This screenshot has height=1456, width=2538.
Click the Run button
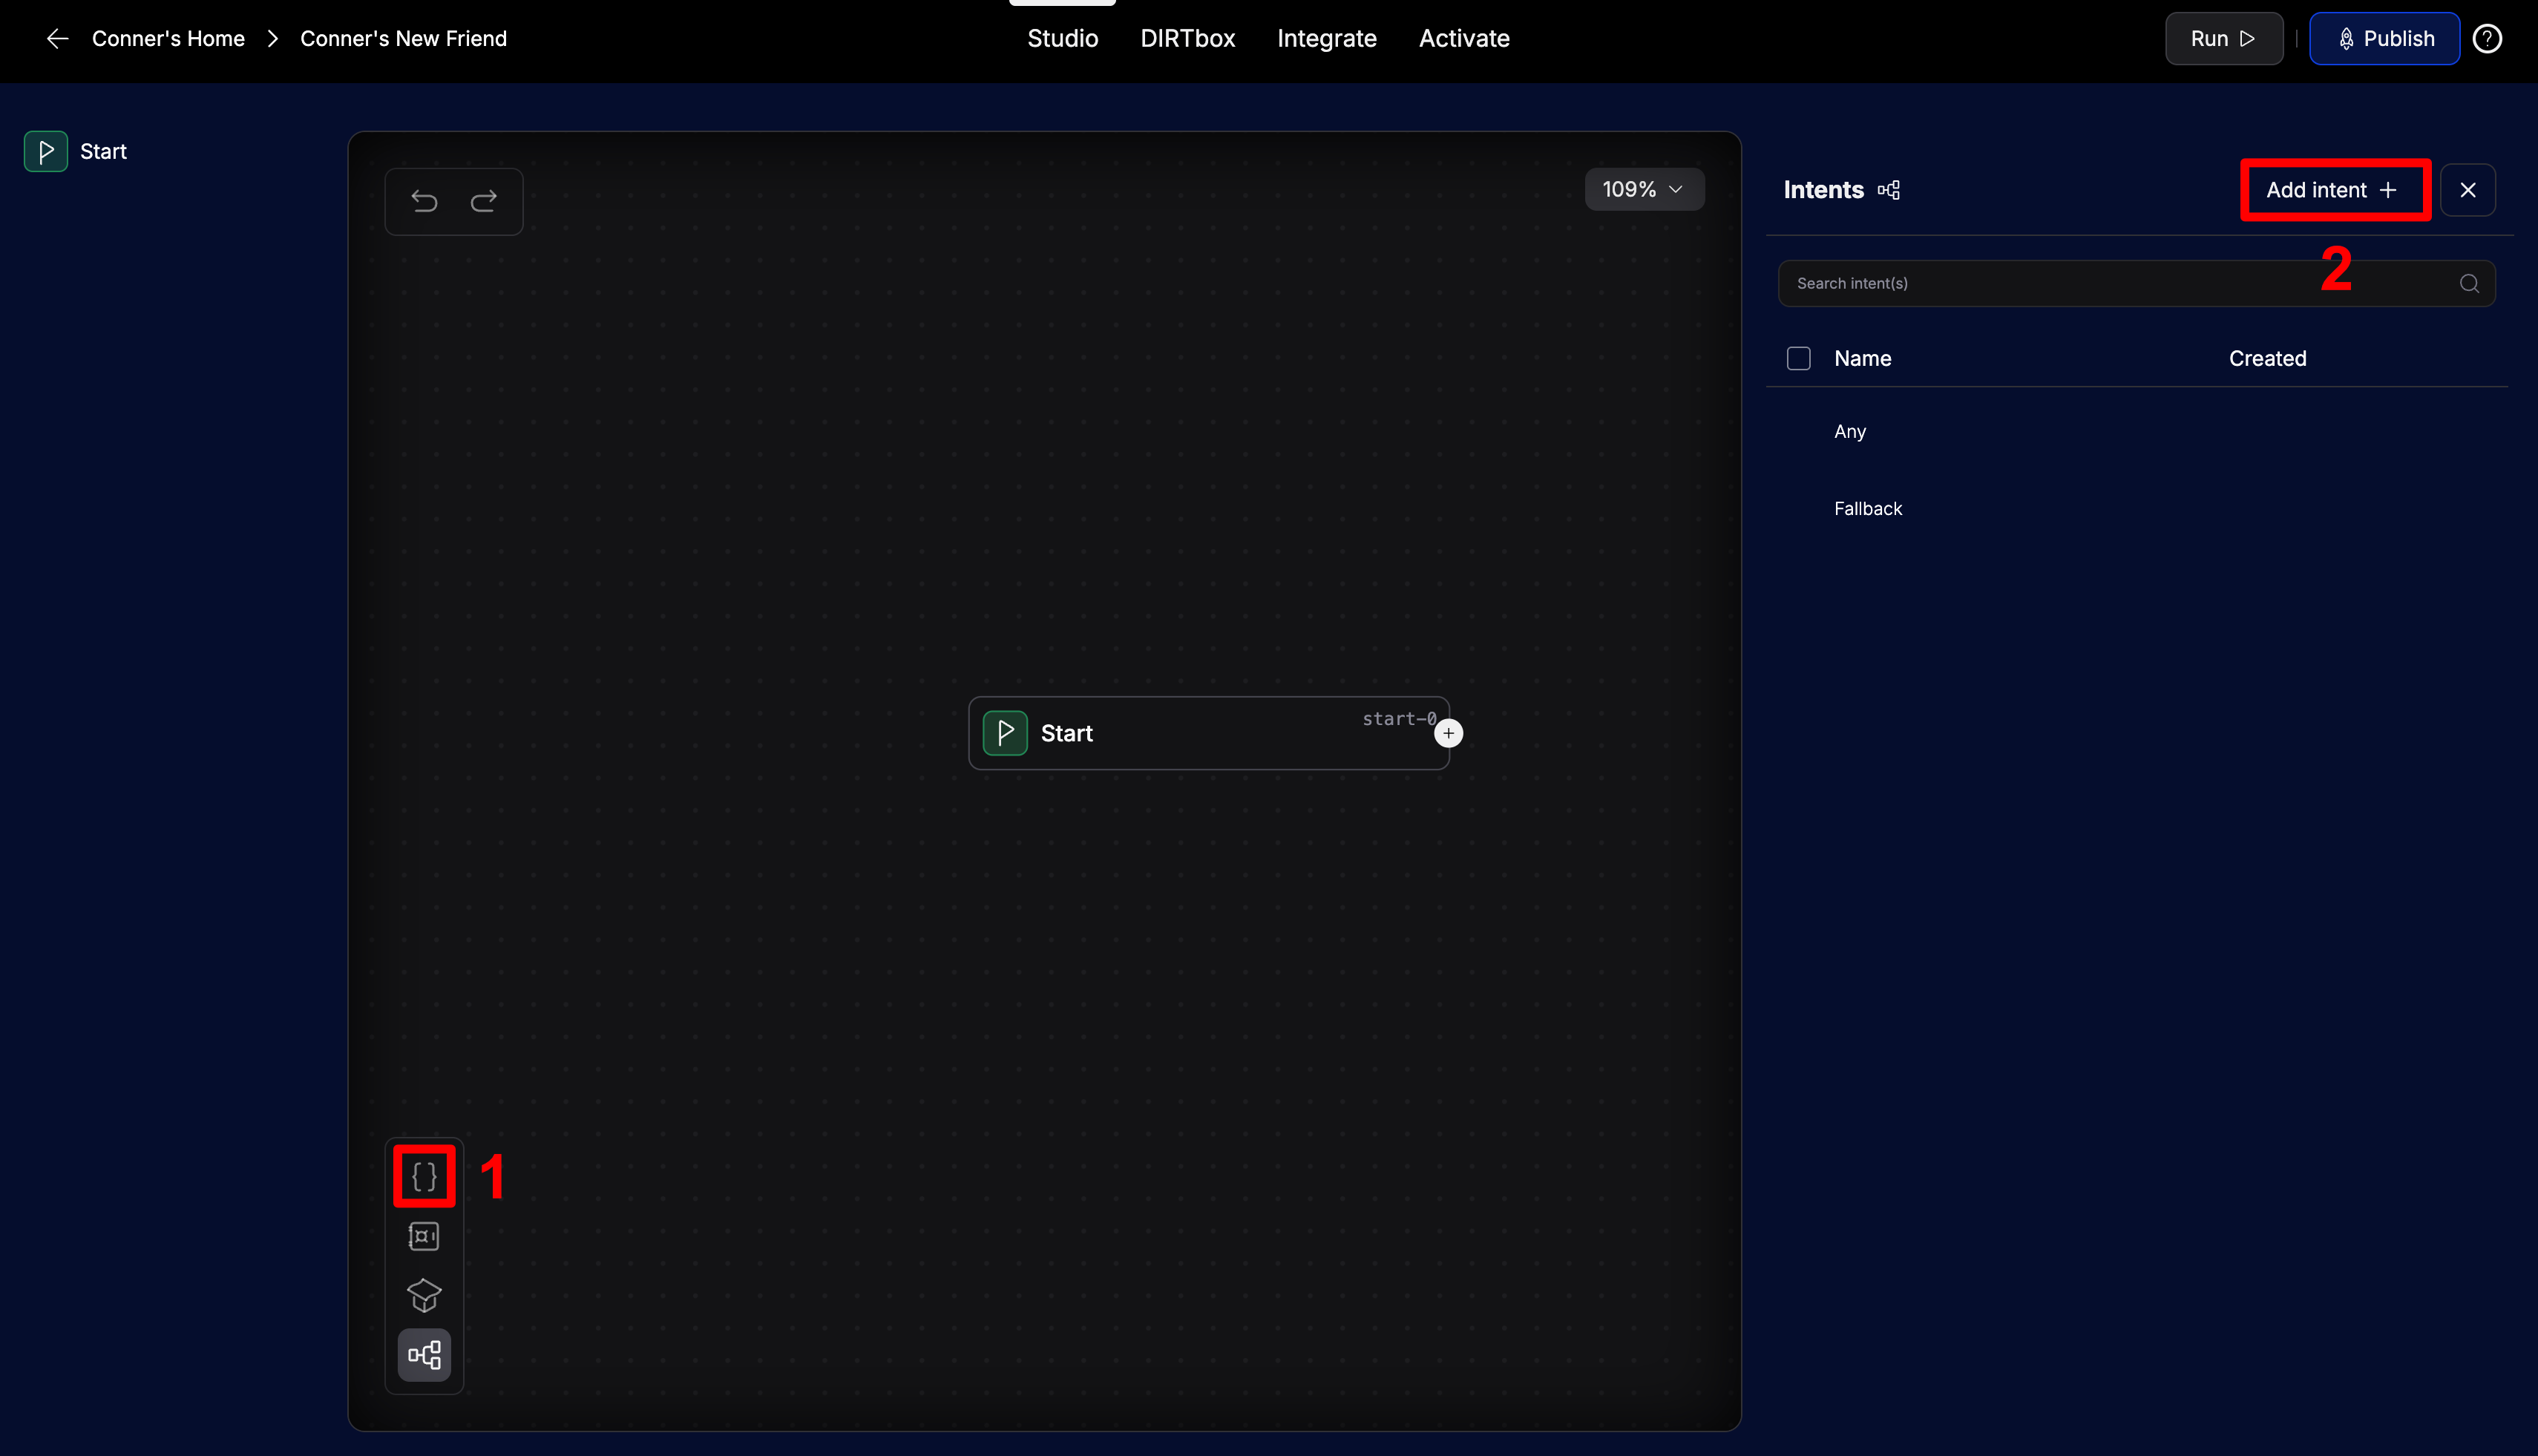point(2223,39)
